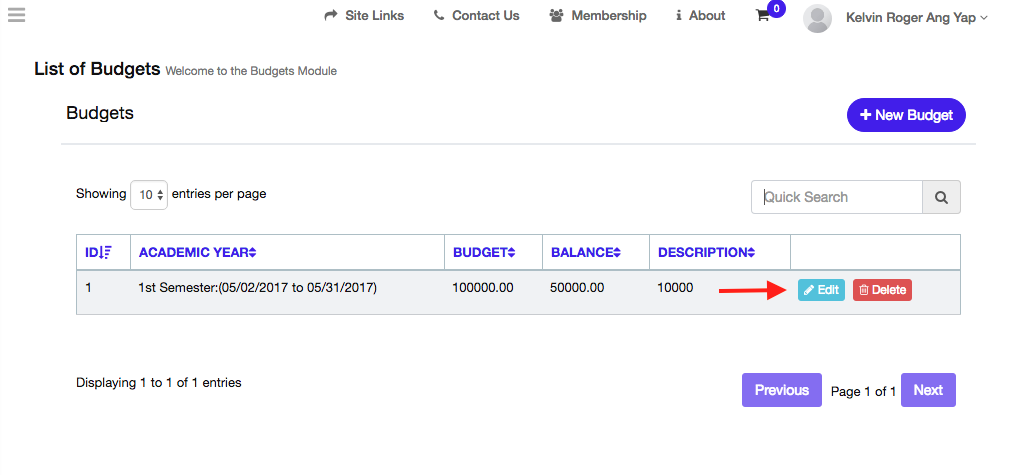Viewport: 1019px width, 475px height.
Task: Go to Next page of budgets
Action: (x=928, y=390)
